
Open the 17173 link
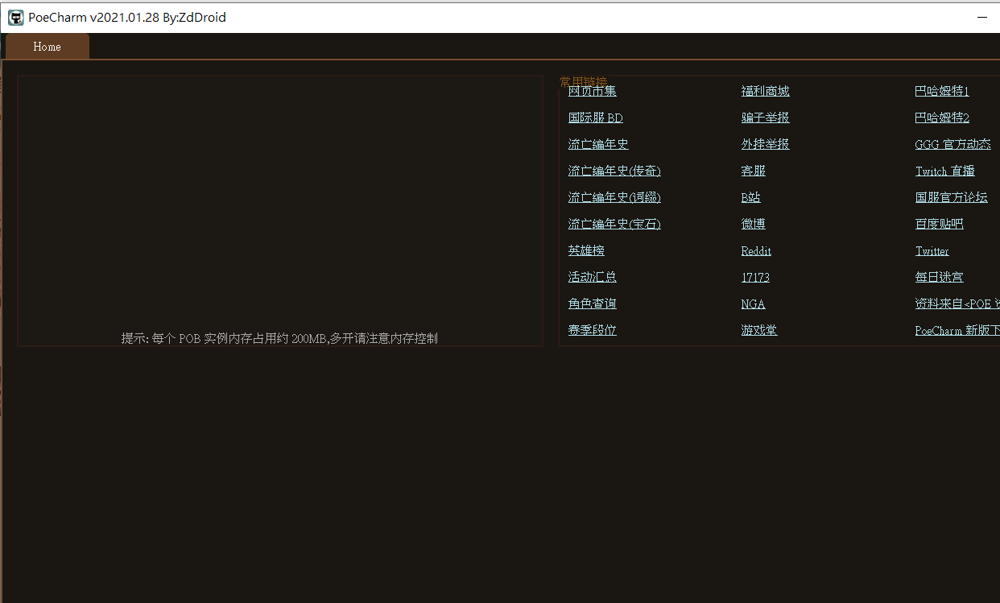point(755,277)
